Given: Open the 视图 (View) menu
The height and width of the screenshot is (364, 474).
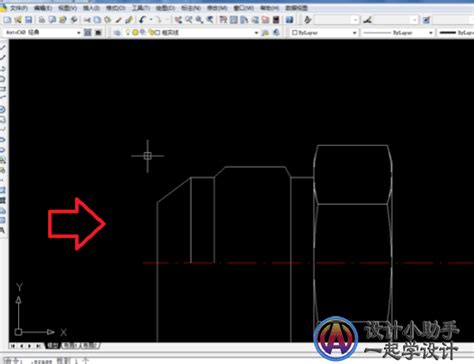Looking at the screenshot, I should (x=67, y=8).
